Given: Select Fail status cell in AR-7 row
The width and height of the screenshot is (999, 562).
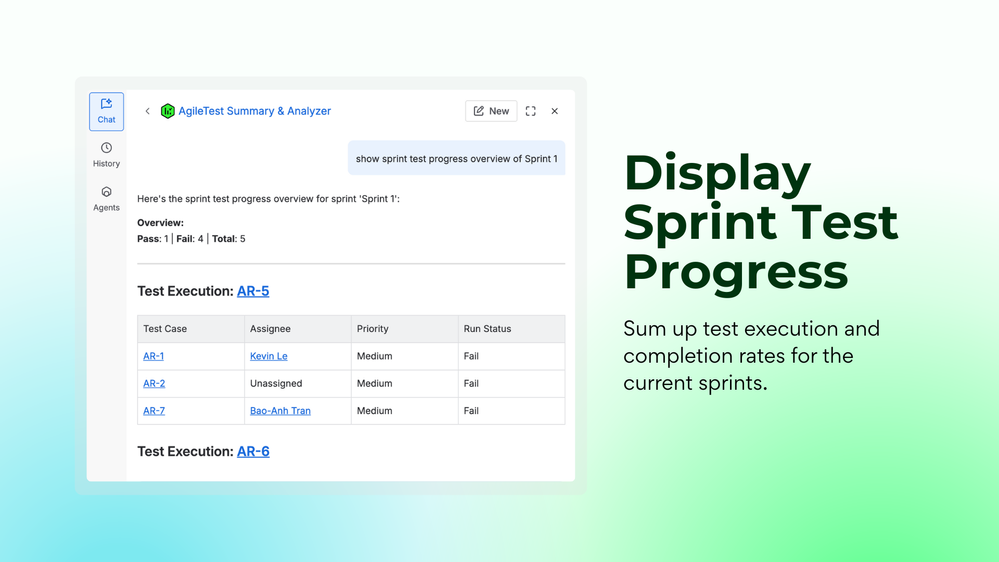Looking at the screenshot, I should tap(512, 411).
